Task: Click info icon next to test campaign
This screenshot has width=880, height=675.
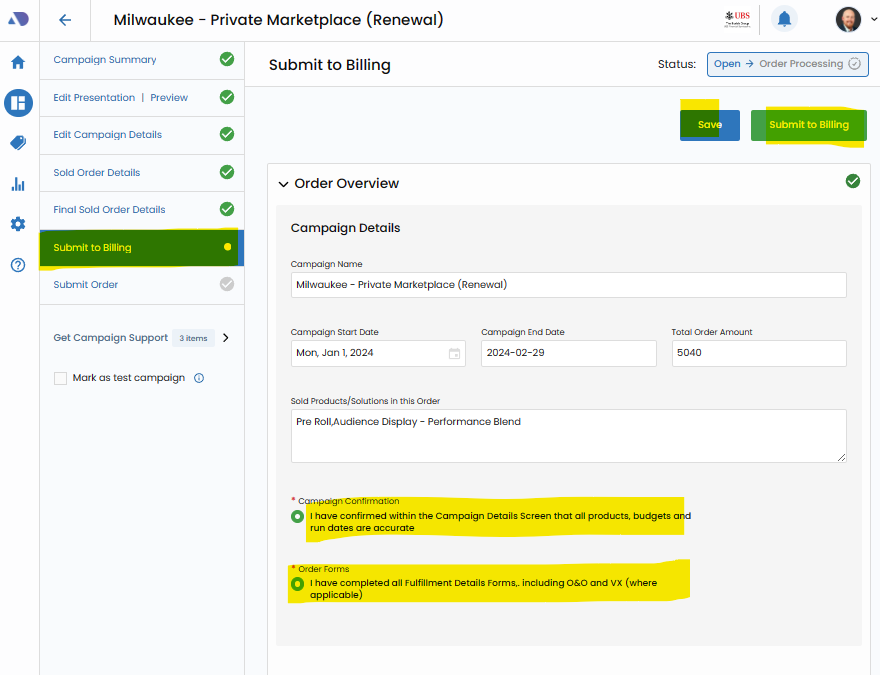Action: (x=199, y=378)
